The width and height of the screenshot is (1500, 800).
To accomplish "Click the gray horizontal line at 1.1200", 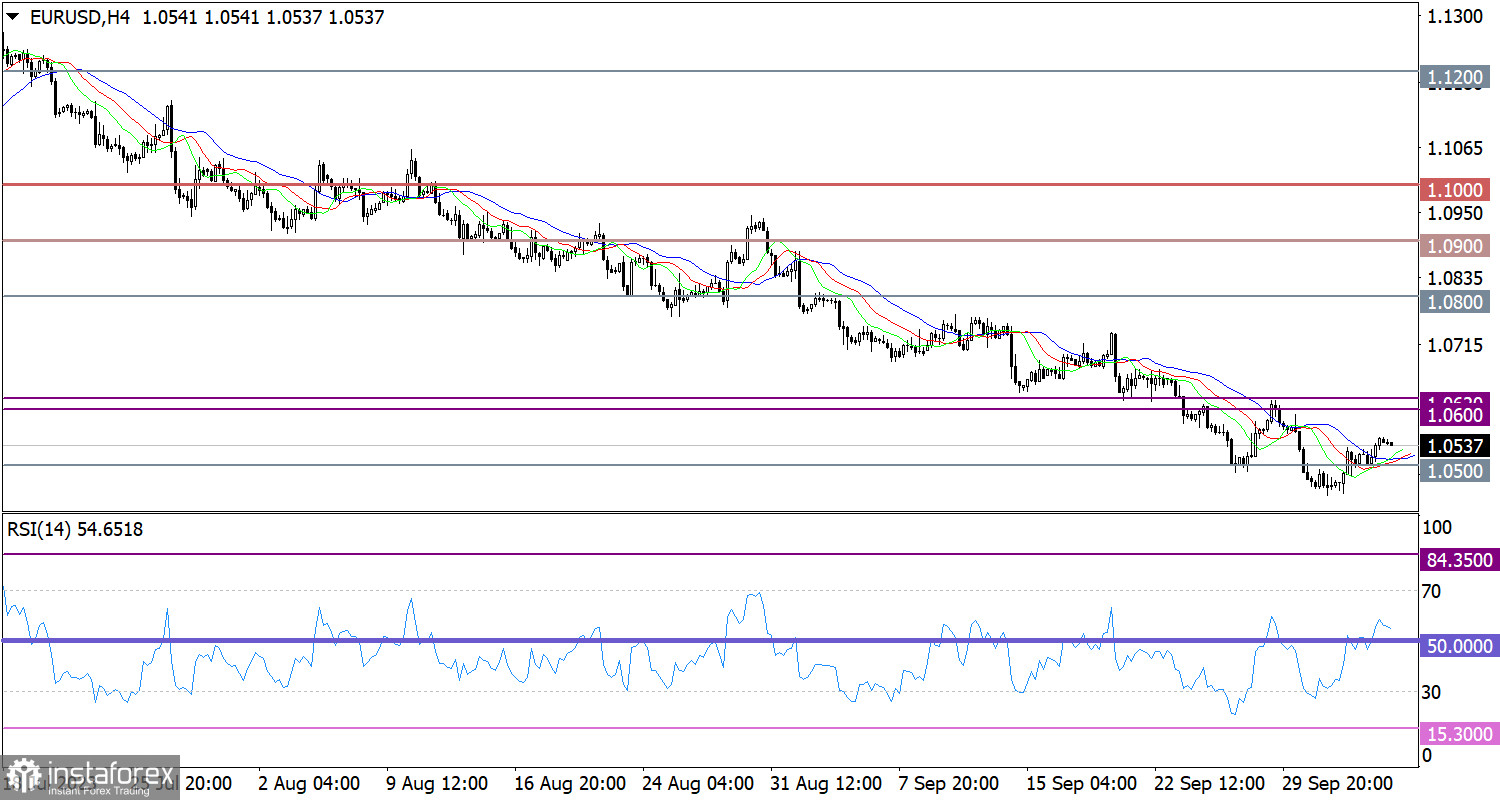I will pos(710,71).
